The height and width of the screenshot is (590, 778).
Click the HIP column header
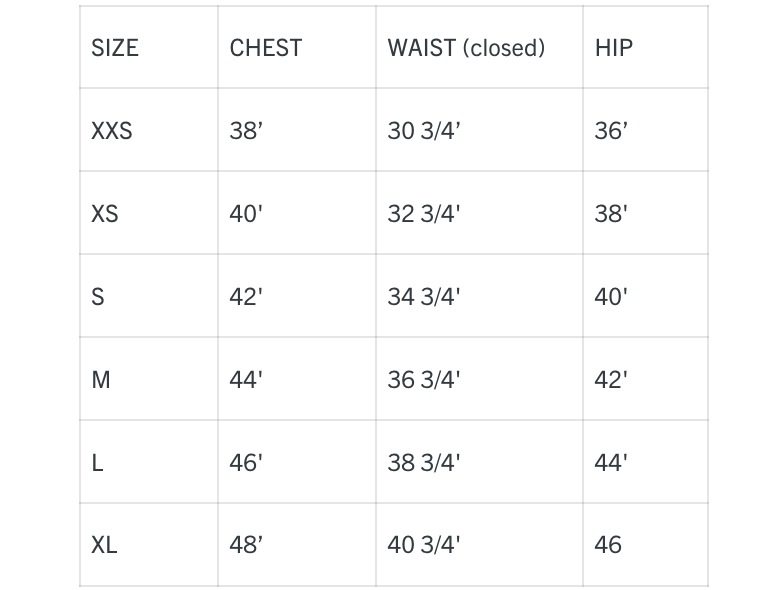pyautogui.click(x=614, y=48)
